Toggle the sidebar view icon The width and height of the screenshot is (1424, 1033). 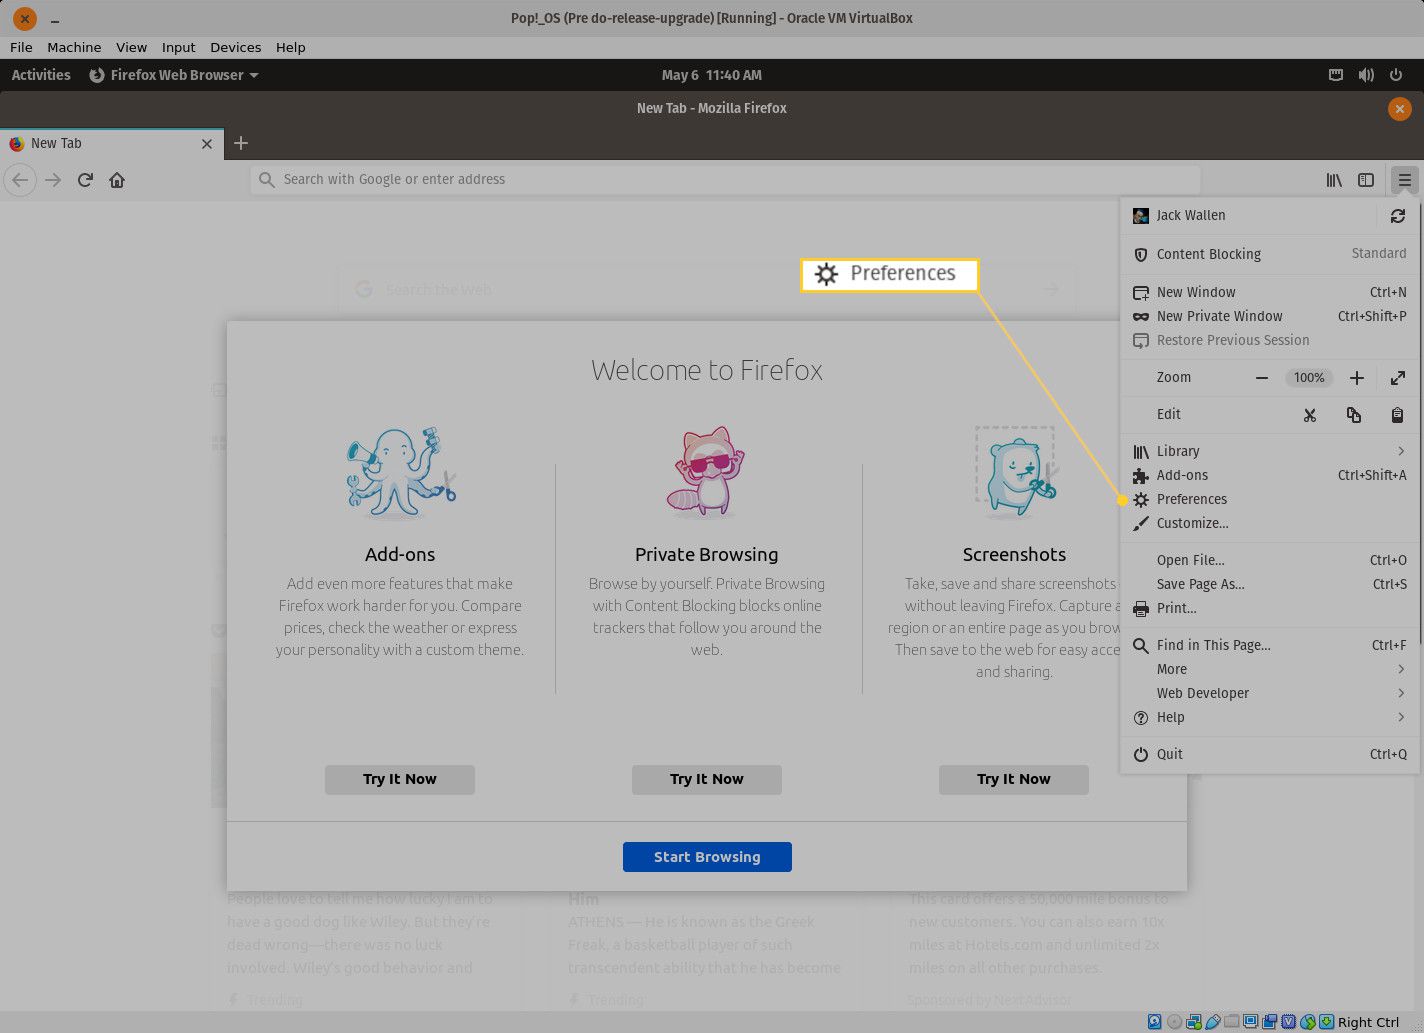click(1366, 180)
